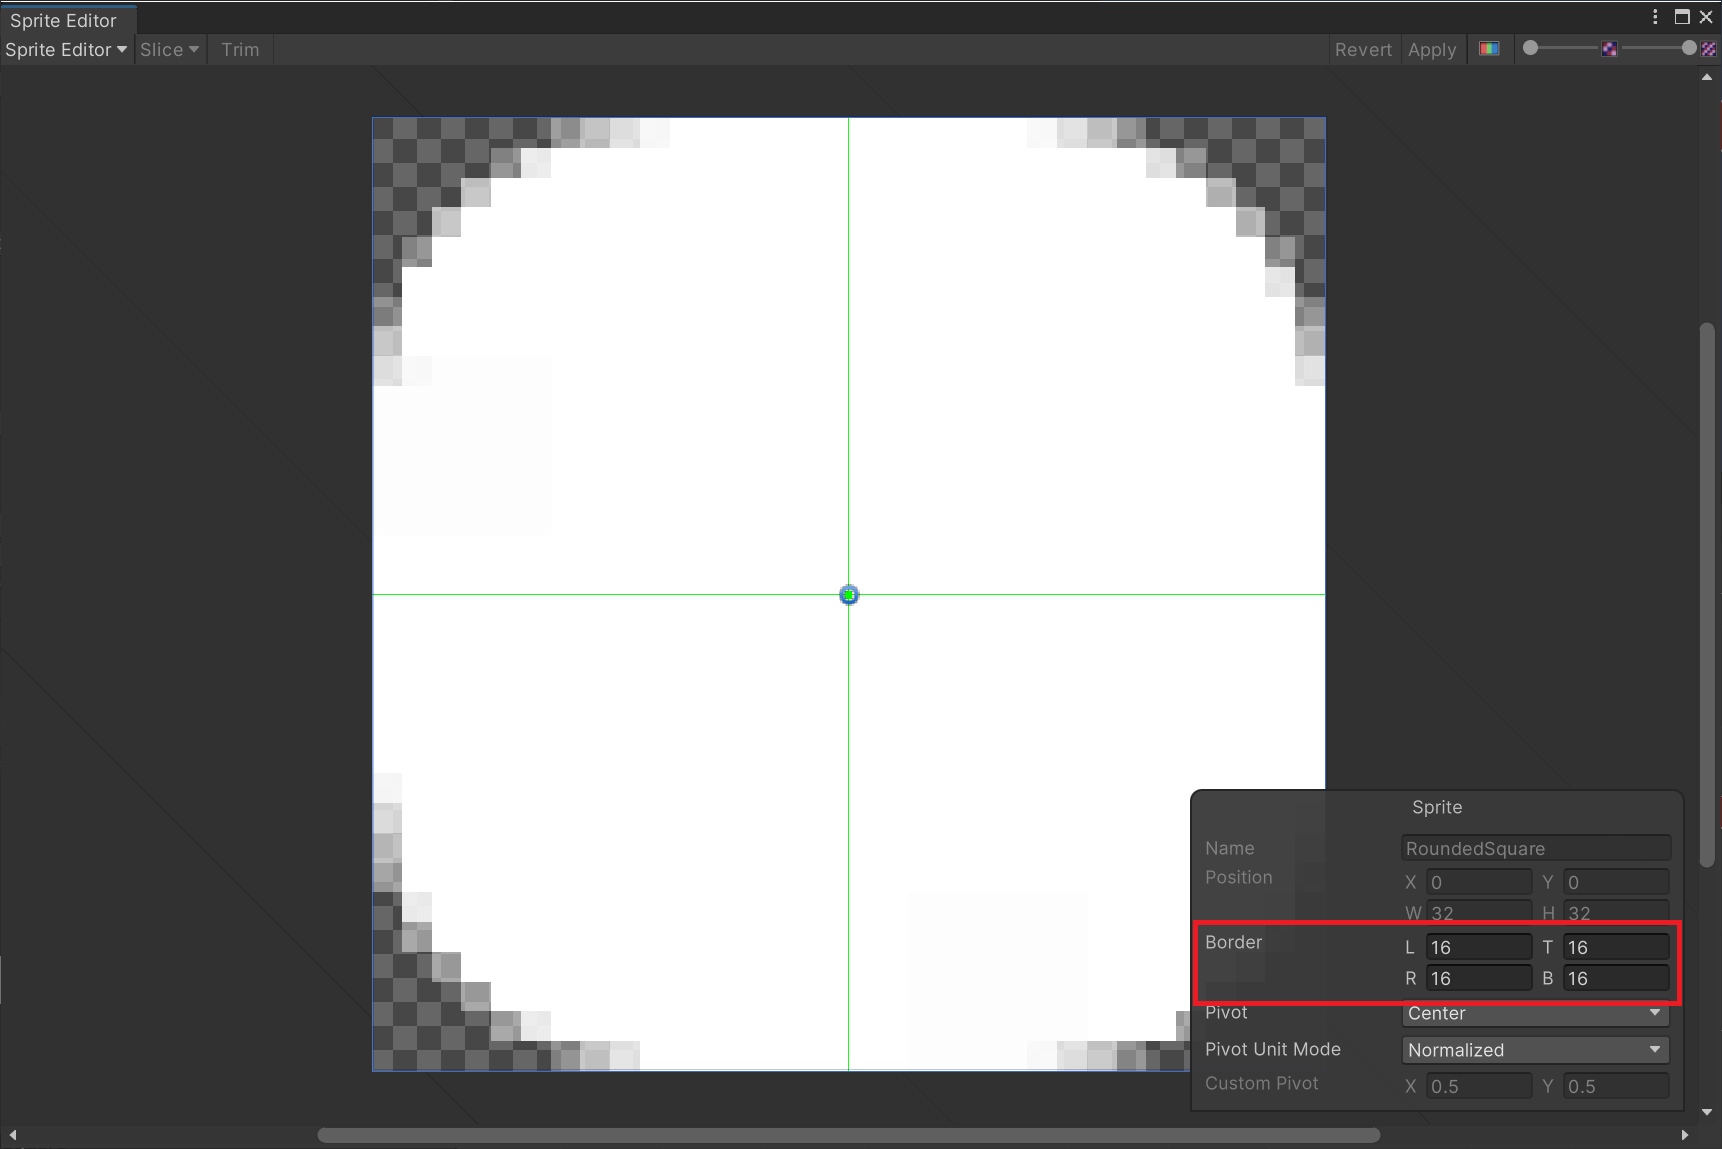The image size is (1722, 1149).
Task: Click the Position label in sprite panel
Action: [1238, 877]
